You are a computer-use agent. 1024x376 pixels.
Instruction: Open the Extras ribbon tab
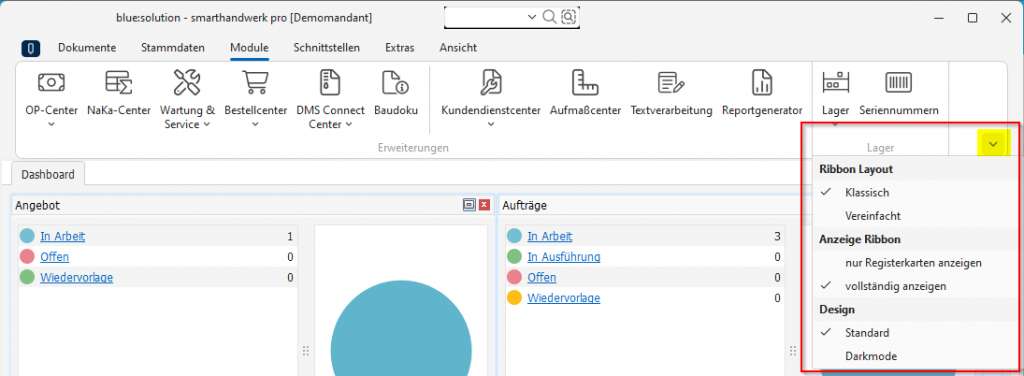[x=399, y=48]
